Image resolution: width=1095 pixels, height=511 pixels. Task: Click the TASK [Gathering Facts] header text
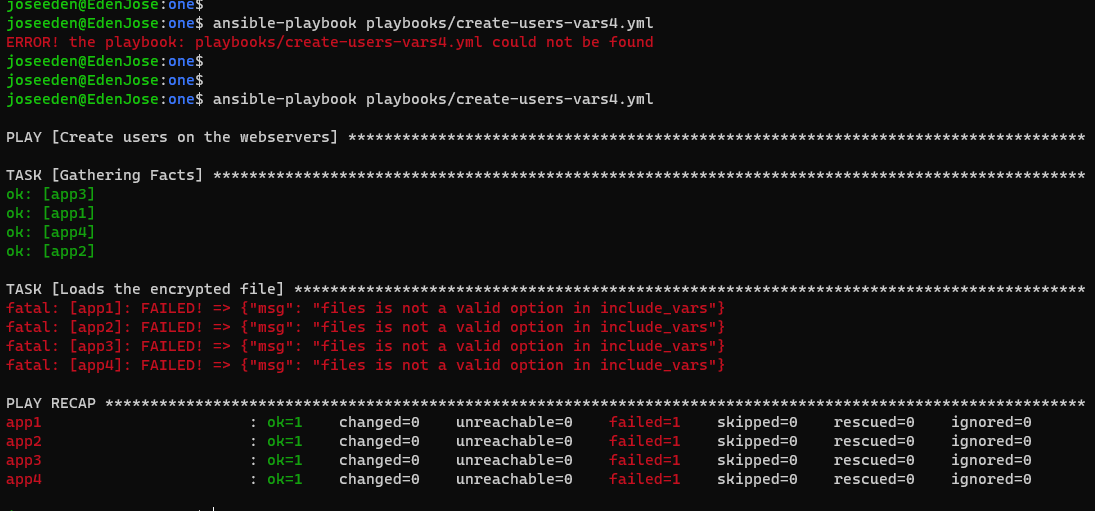click(104, 175)
